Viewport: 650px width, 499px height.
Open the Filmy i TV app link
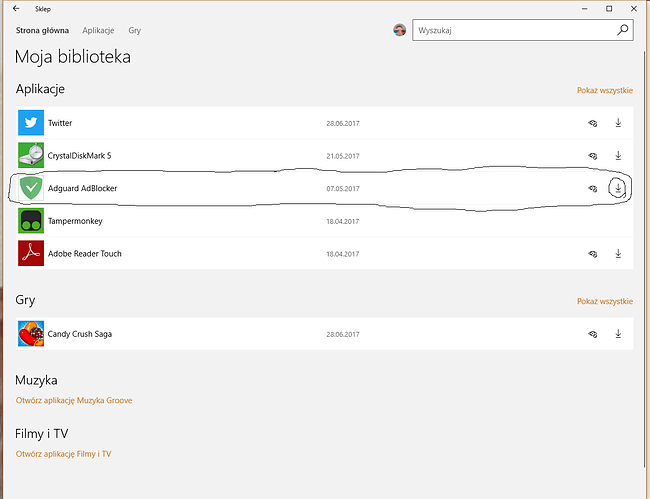63,454
